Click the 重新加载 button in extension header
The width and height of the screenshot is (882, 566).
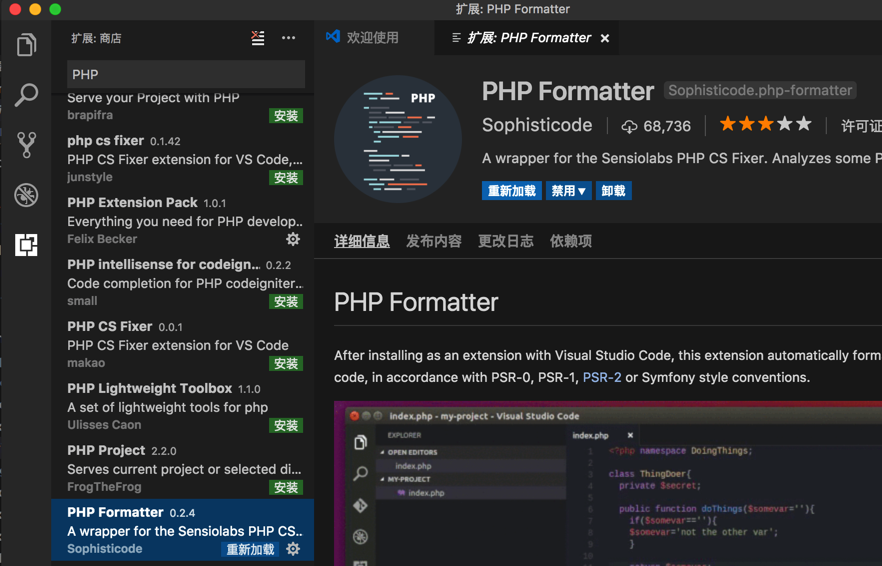[x=512, y=191]
